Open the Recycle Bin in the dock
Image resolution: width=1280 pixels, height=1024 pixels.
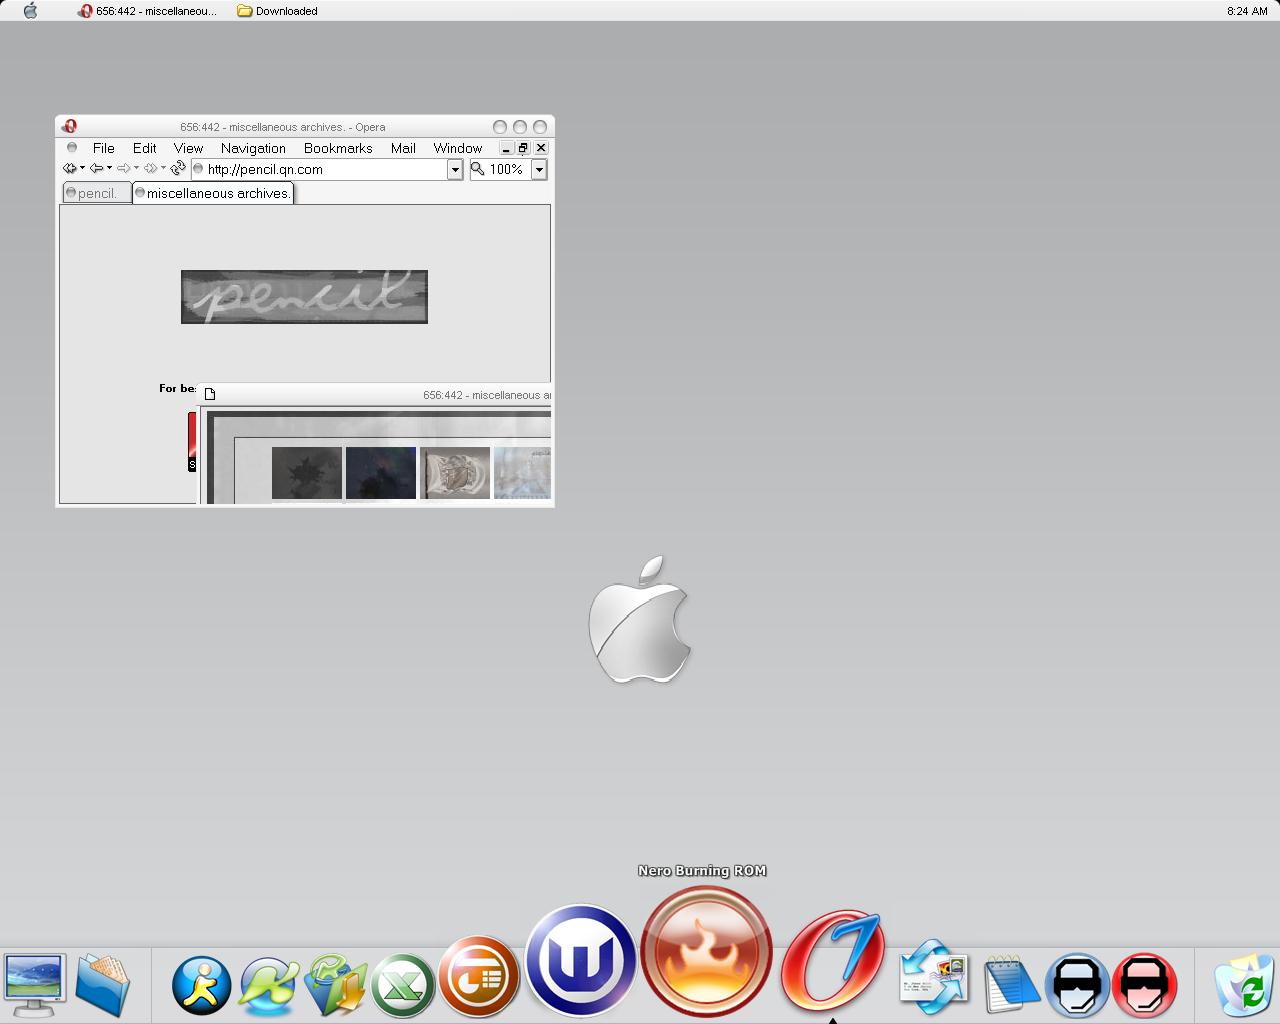coord(1244,985)
